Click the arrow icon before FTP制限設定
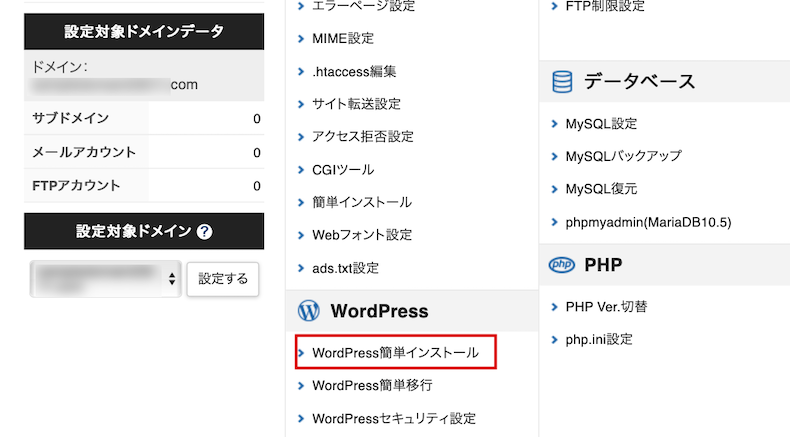Screen dimensions: 790x437 [x=555, y=6]
